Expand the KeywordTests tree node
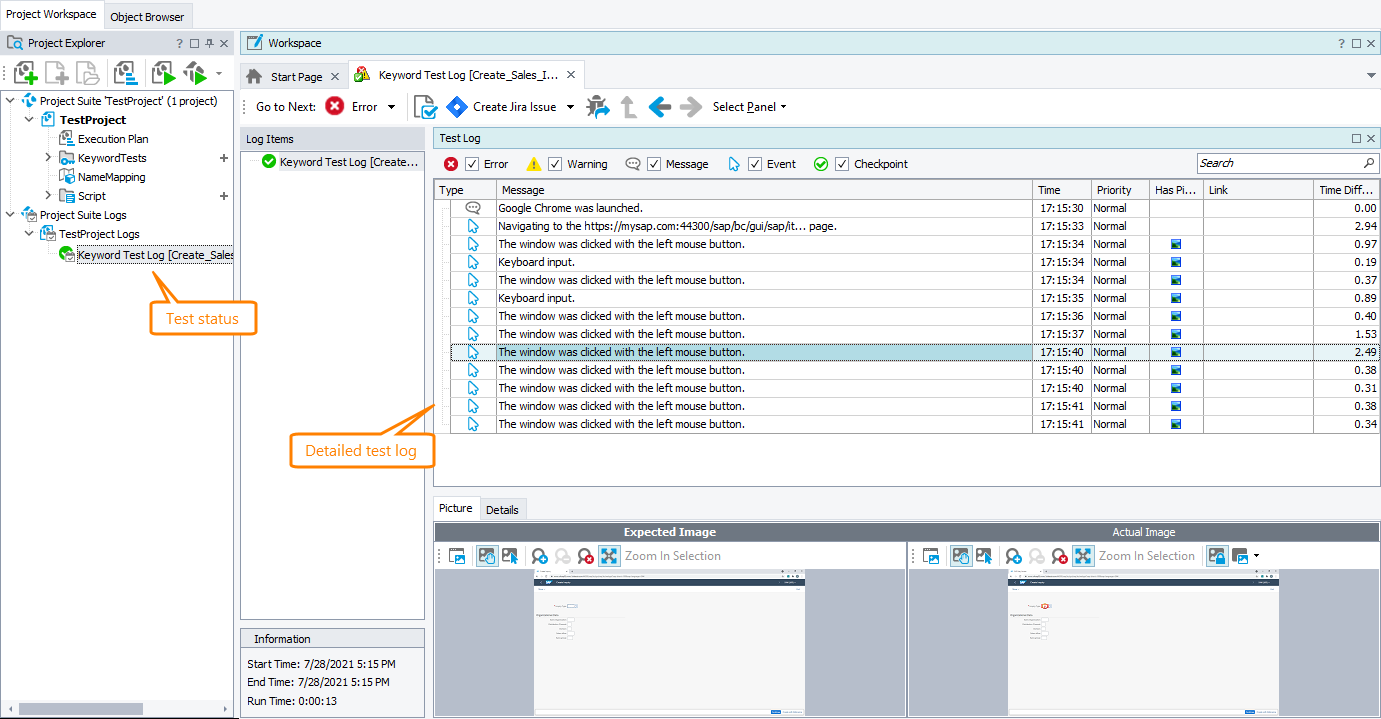Image resolution: width=1381 pixels, height=719 pixels. pyautogui.click(x=48, y=158)
